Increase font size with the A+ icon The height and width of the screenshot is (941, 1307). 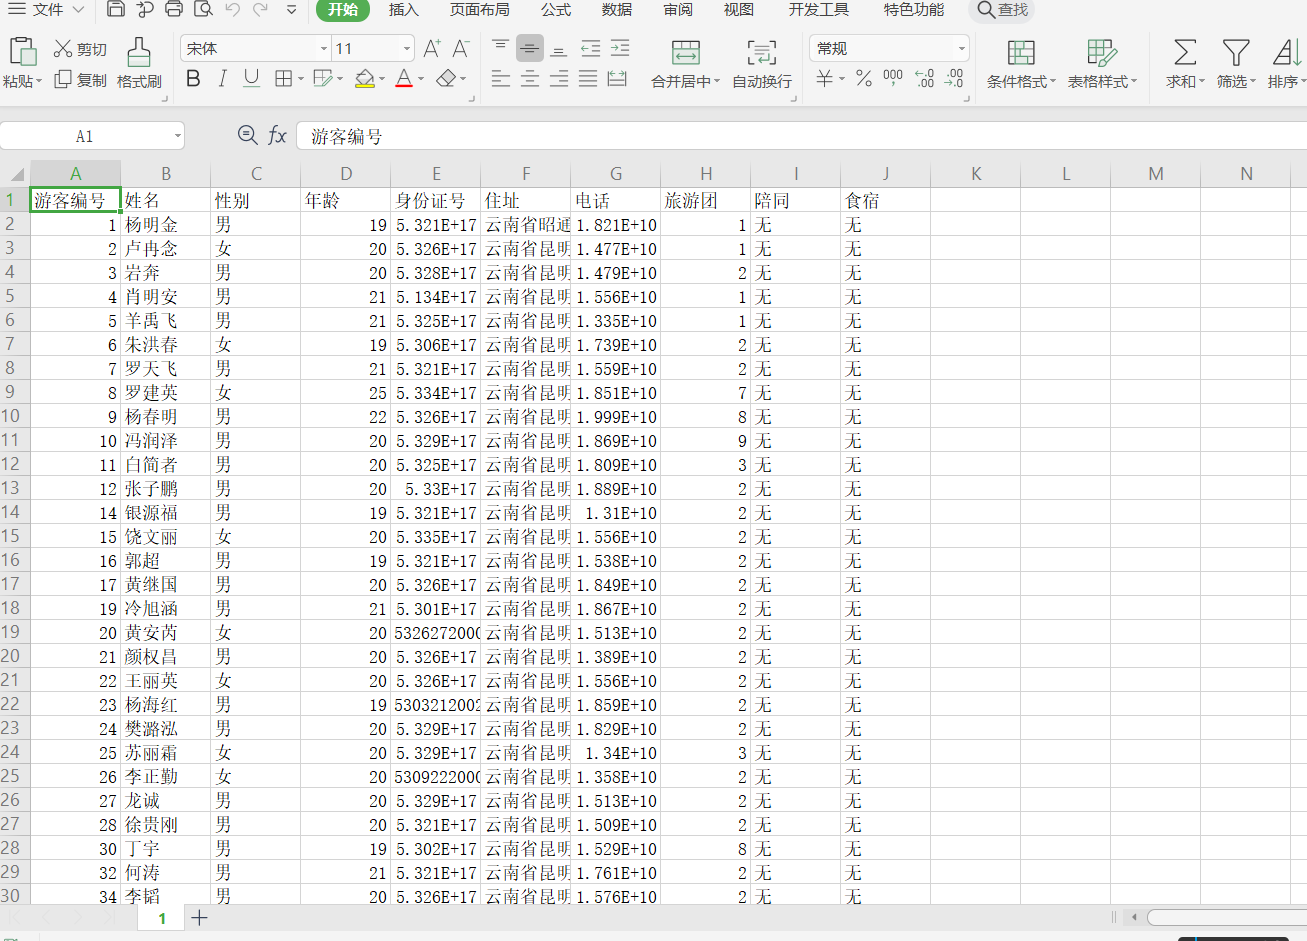432,48
